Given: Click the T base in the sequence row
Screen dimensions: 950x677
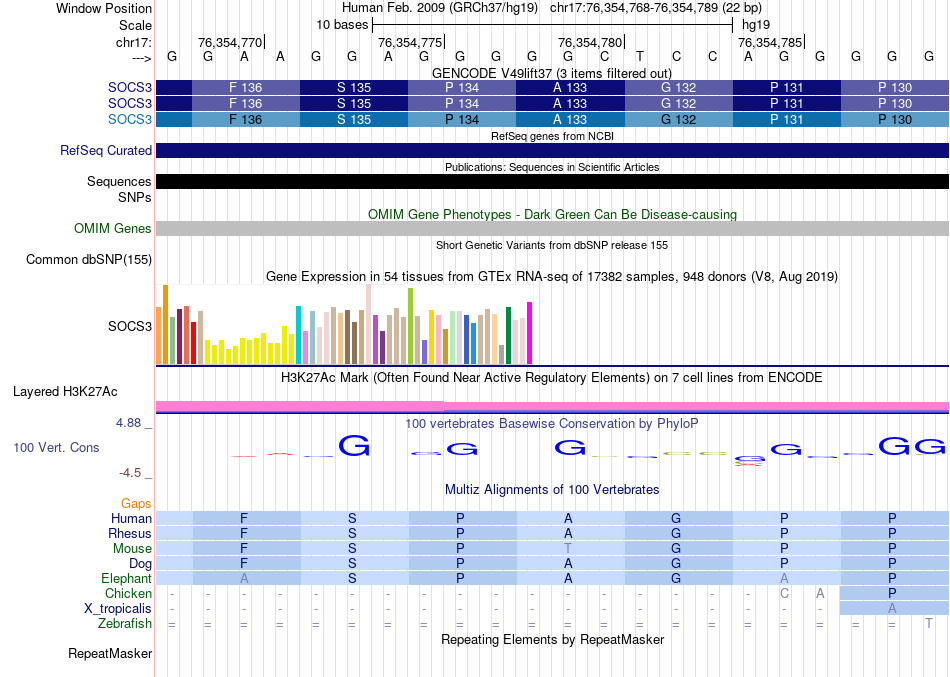Looking at the screenshot, I should pyautogui.click(x=640, y=56).
